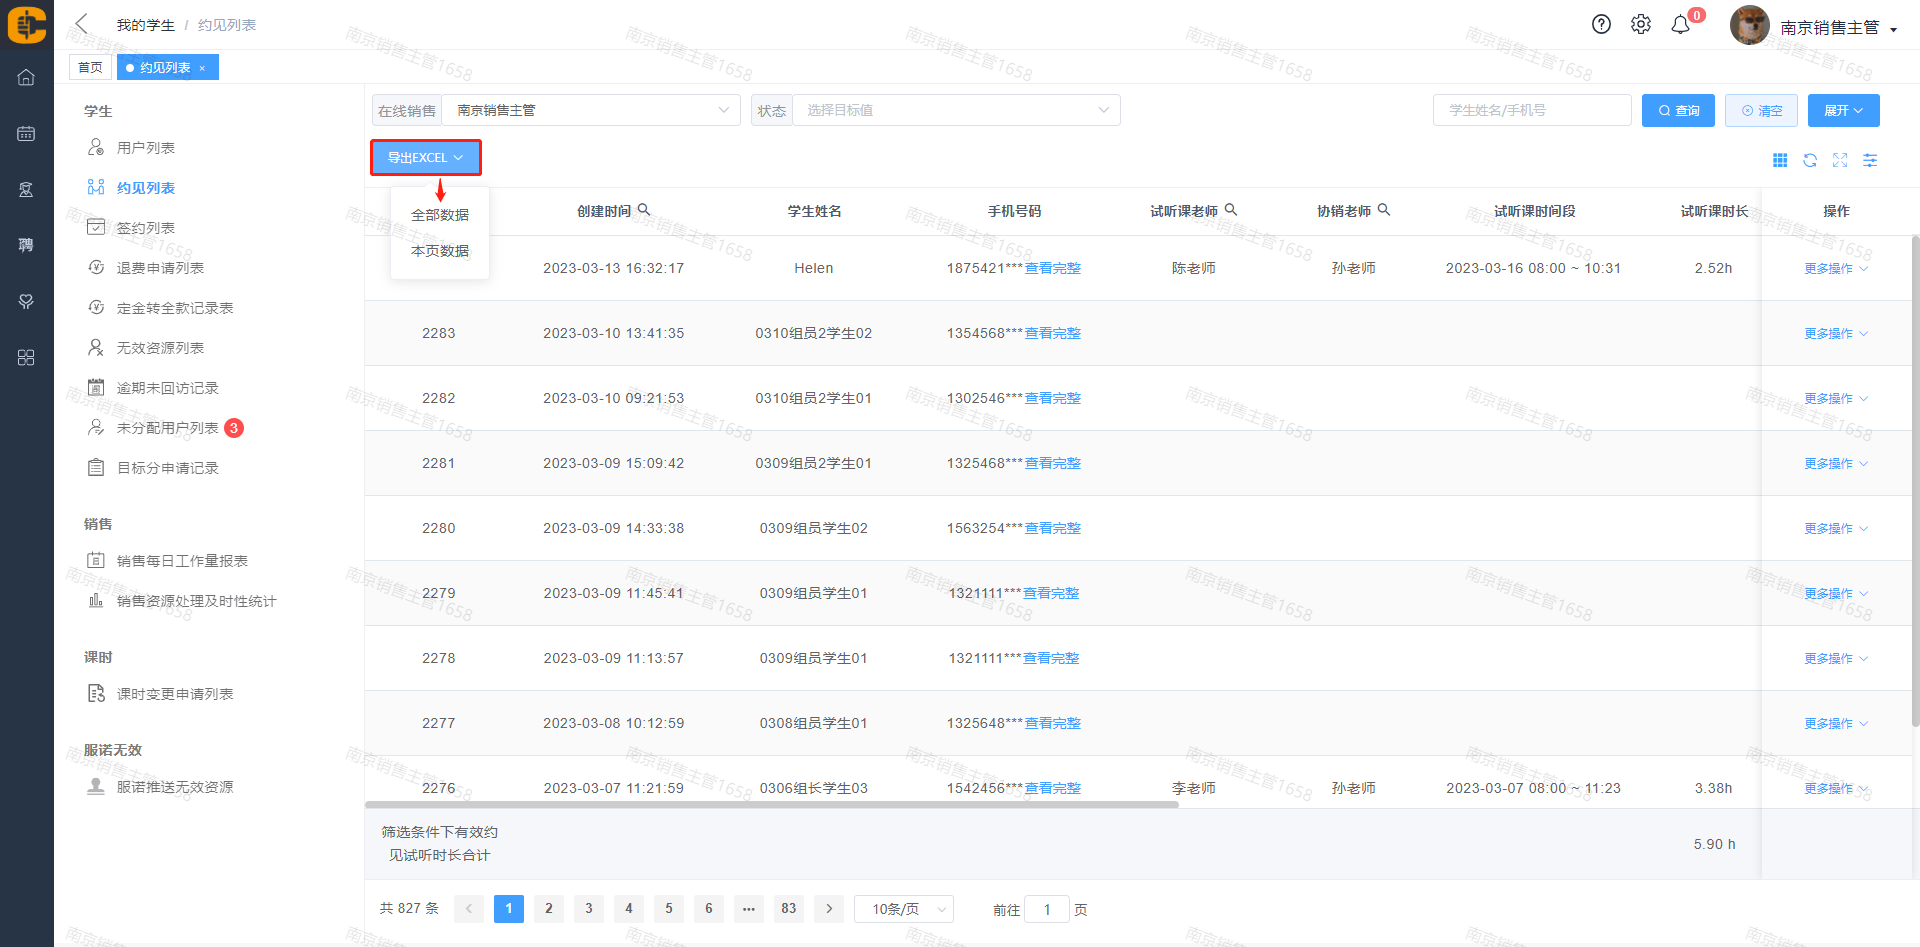
Task: Click 查看完整 link for Helen's phone
Action: click(x=1053, y=268)
